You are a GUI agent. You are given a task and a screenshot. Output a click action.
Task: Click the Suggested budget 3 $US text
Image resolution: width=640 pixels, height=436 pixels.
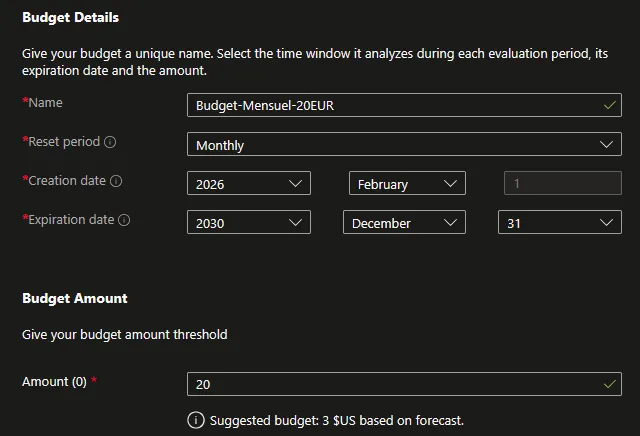click(x=337, y=420)
